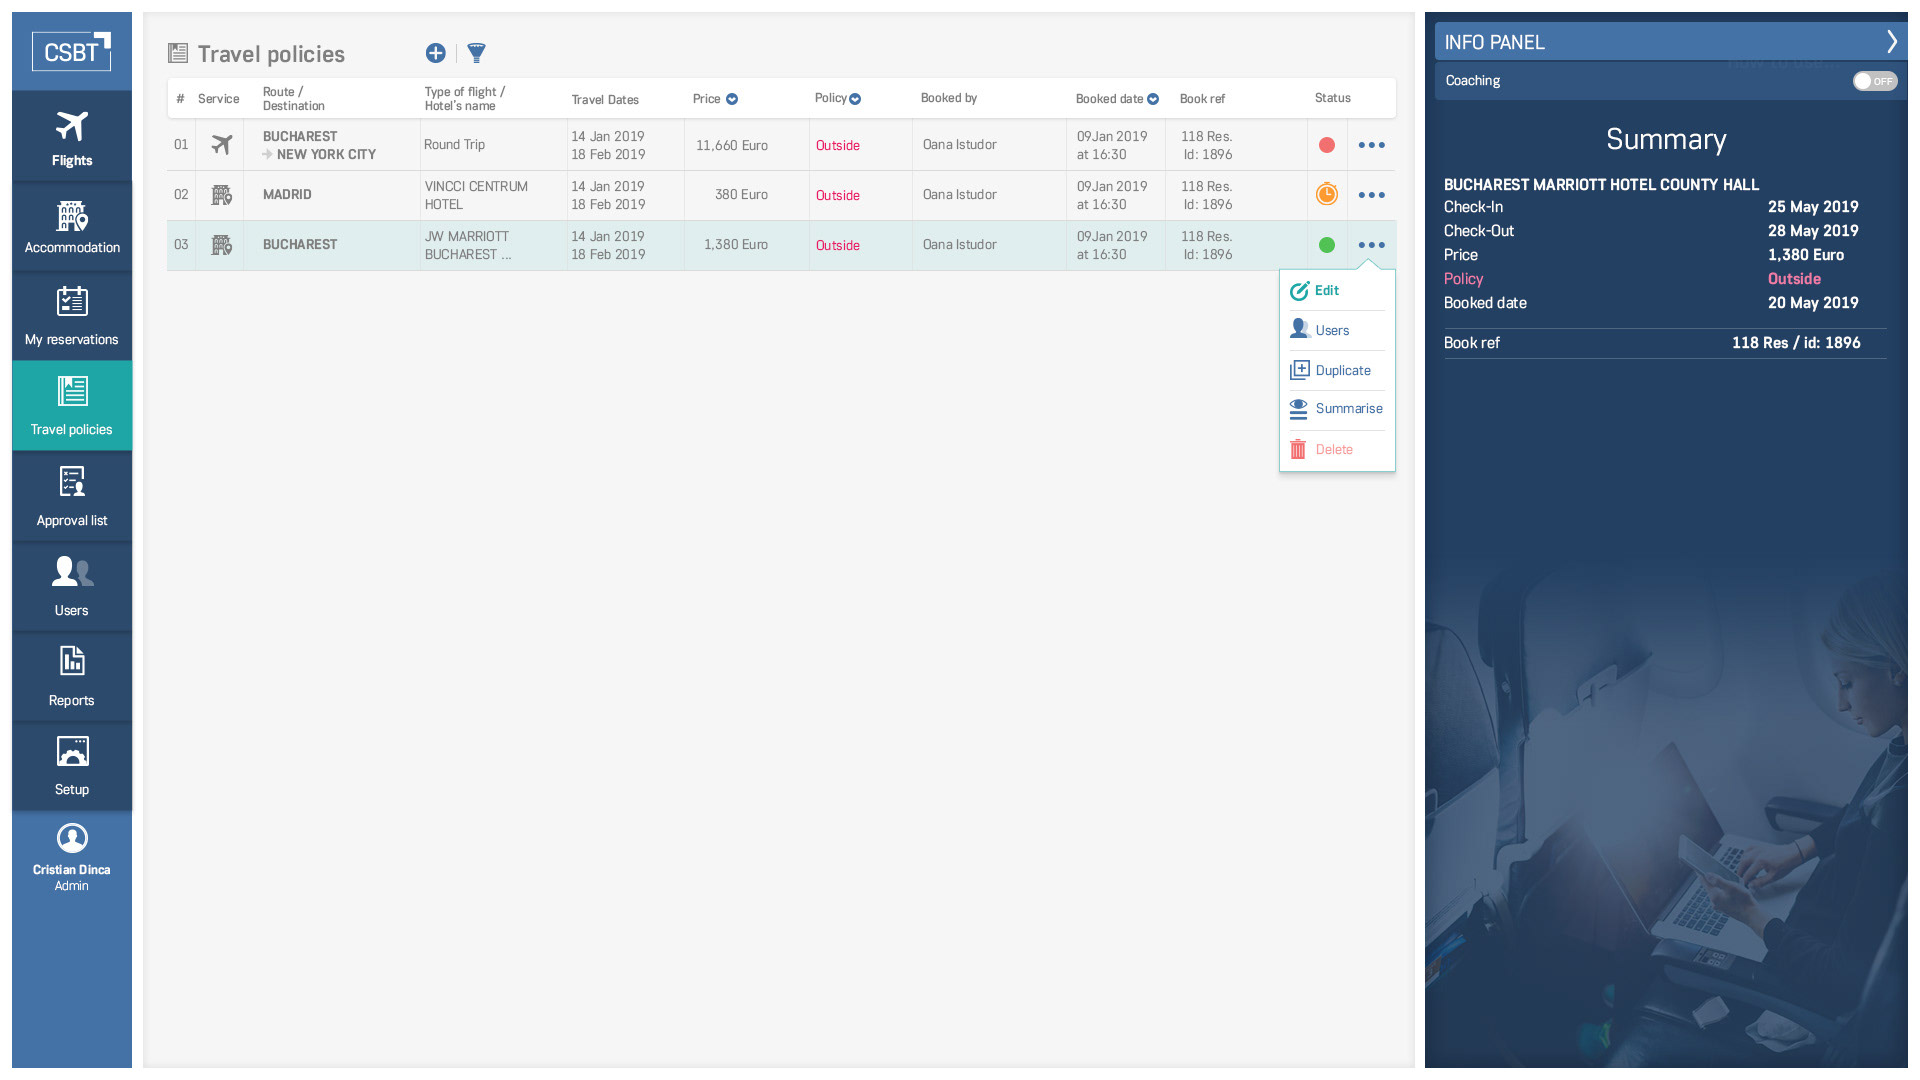Open three-dot menu for Madrid row
The image size is (1920, 1080).
click(1371, 195)
